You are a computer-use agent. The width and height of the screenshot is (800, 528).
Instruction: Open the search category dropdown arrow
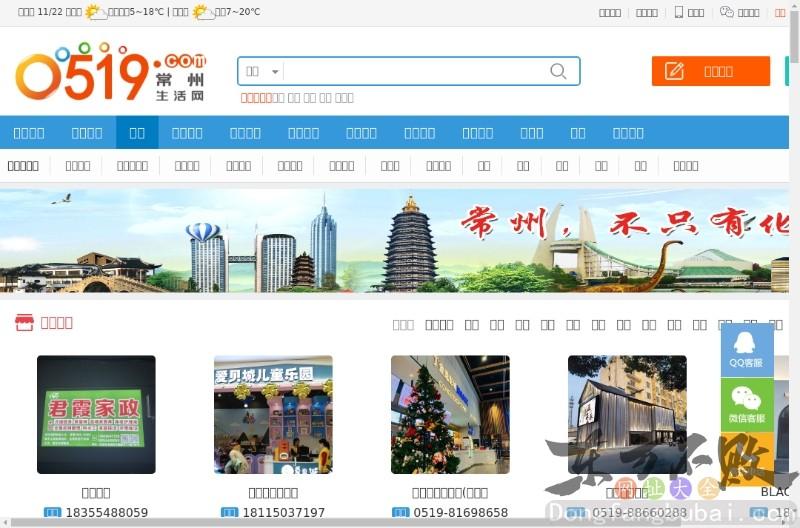click(x=275, y=71)
